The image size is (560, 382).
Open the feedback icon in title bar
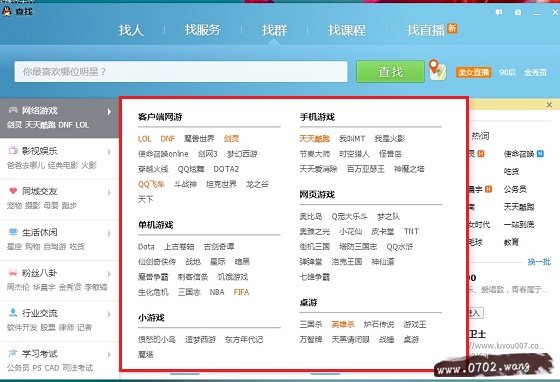point(499,13)
